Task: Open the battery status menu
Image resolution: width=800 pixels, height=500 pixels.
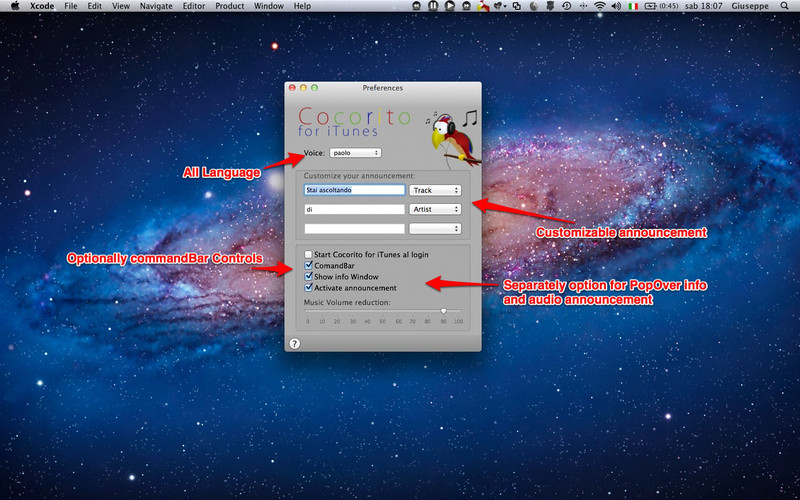Action: click(x=661, y=6)
